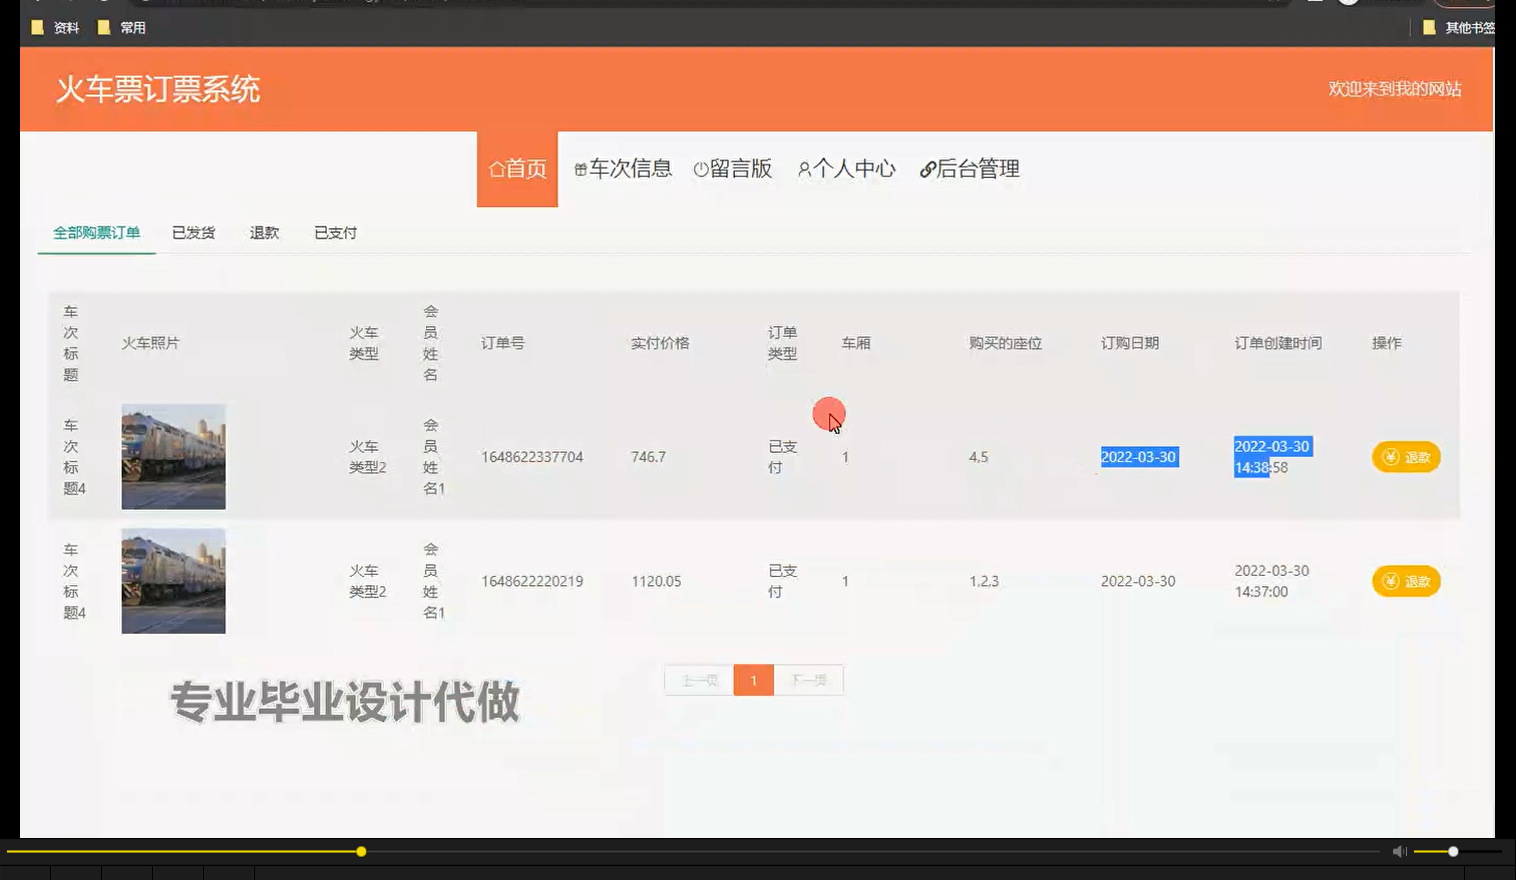
Task: Click the 欢迎来到我的网站 greeting link
Action: coord(1395,89)
